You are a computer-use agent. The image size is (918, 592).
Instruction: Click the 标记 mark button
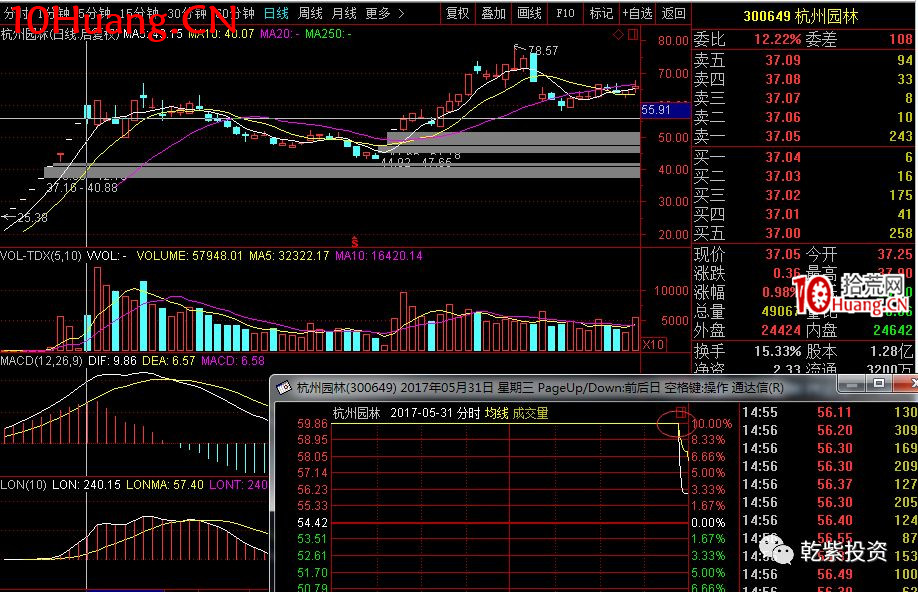pyautogui.click(x=601, y=13)
